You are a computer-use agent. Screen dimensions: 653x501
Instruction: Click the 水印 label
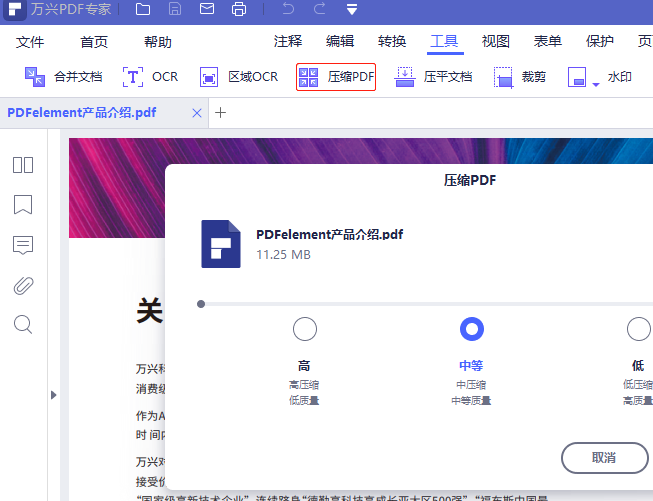(619, 77)
